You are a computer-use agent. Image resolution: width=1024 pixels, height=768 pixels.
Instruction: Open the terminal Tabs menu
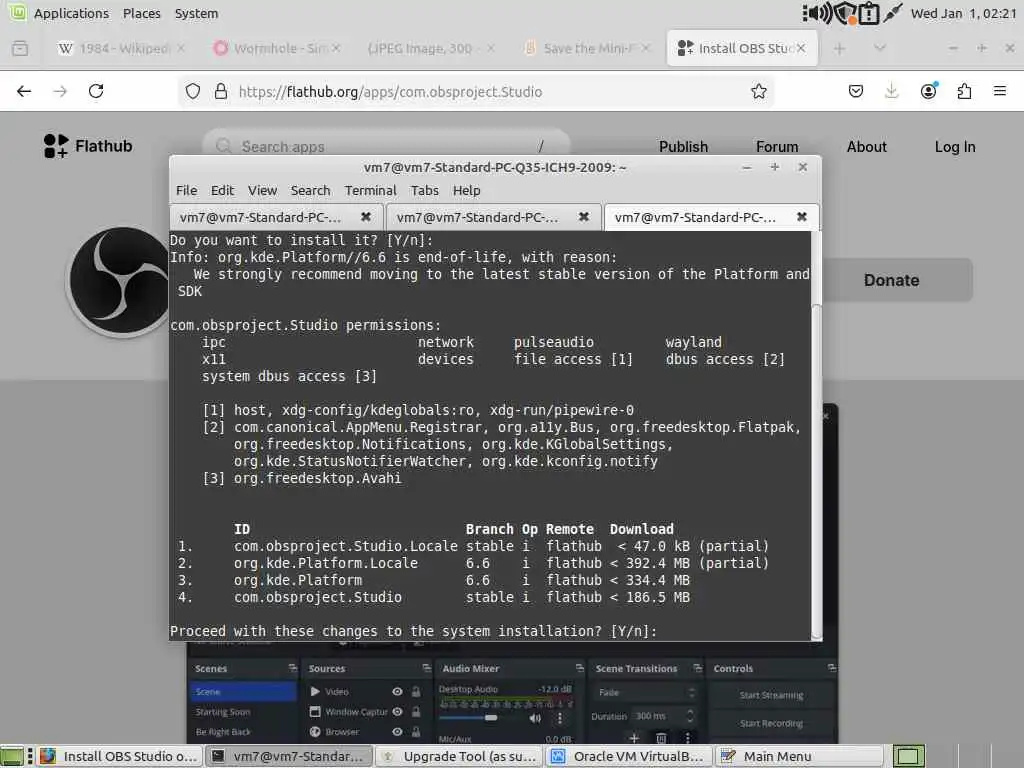(424, 190)
